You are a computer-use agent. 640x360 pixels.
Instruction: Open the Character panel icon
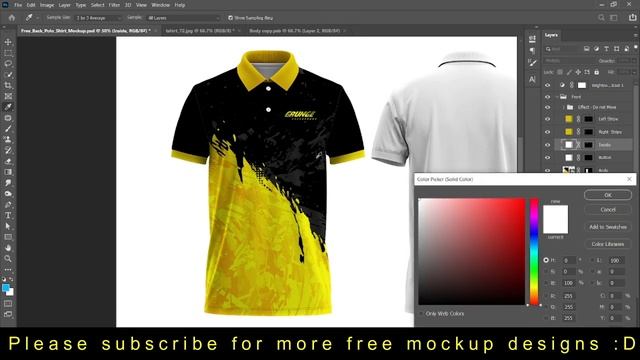(x=532, y=79)
